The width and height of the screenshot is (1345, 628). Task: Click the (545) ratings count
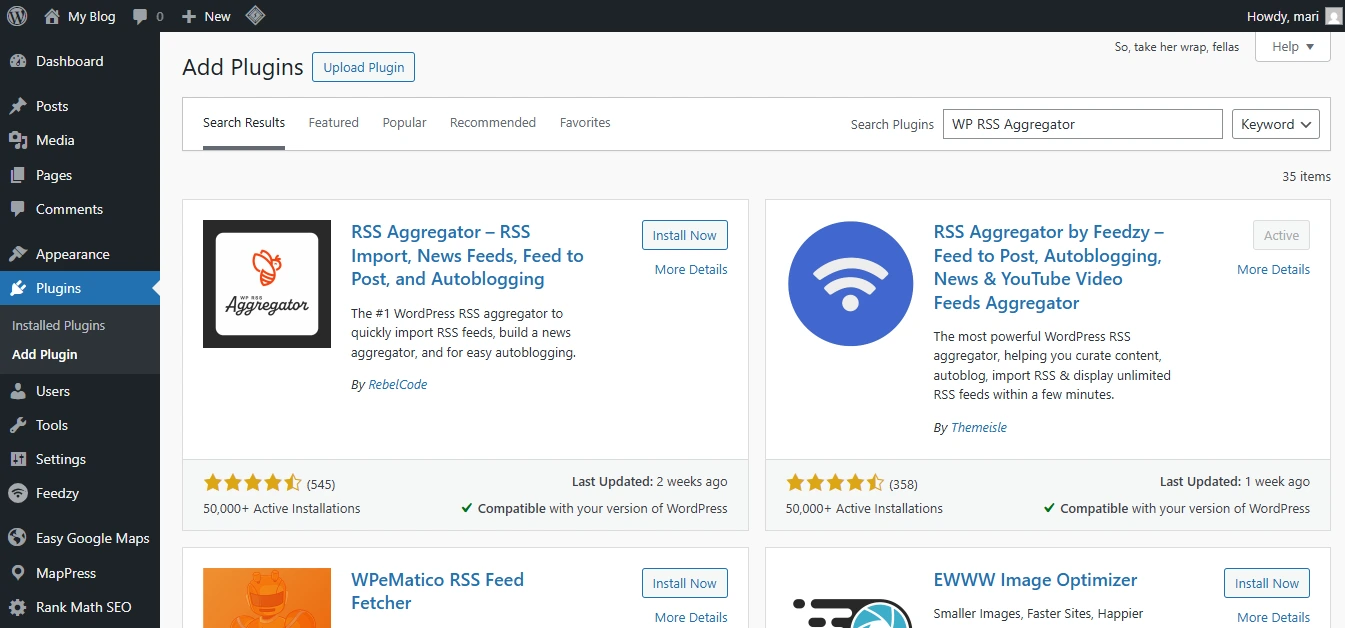(321, 484)
